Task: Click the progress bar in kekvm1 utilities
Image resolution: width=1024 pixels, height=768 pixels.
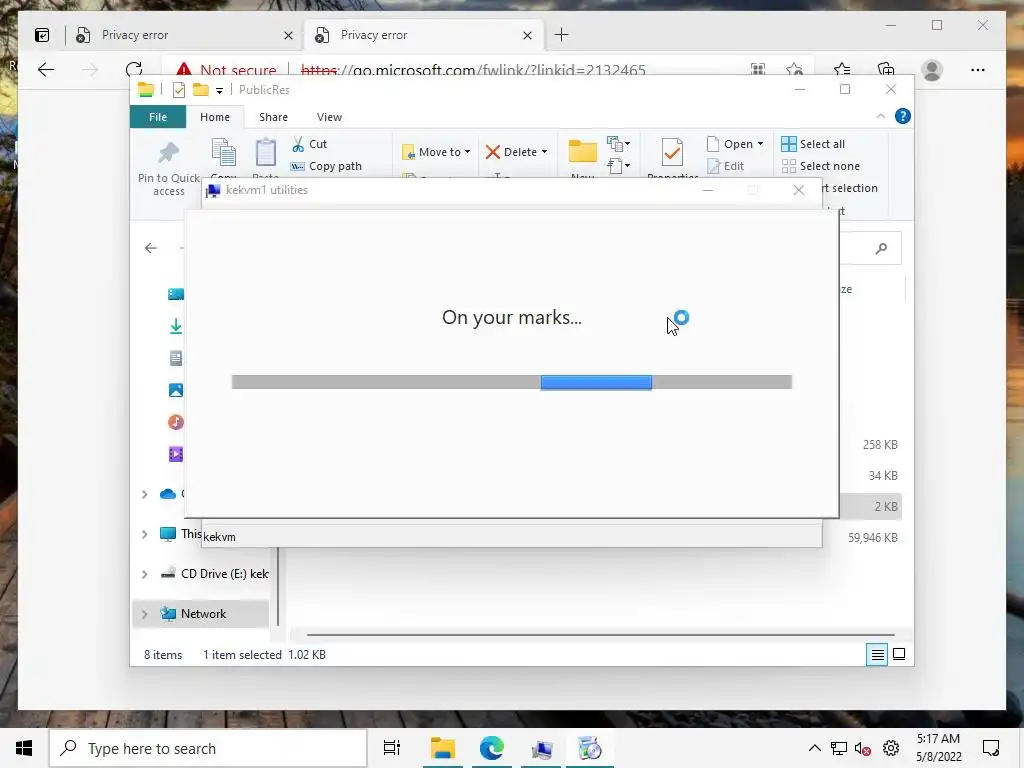Action: (511, 382)
